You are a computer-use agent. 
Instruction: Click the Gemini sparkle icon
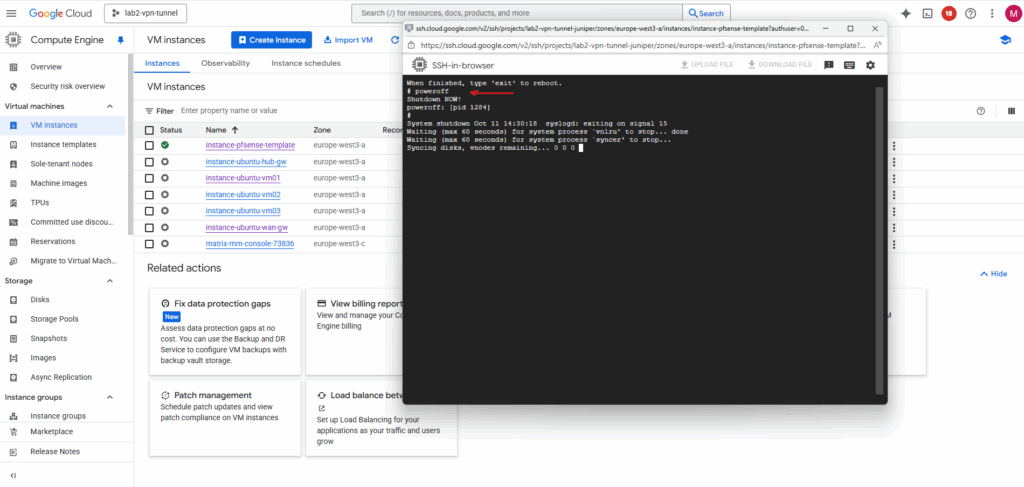click(905, 13)
